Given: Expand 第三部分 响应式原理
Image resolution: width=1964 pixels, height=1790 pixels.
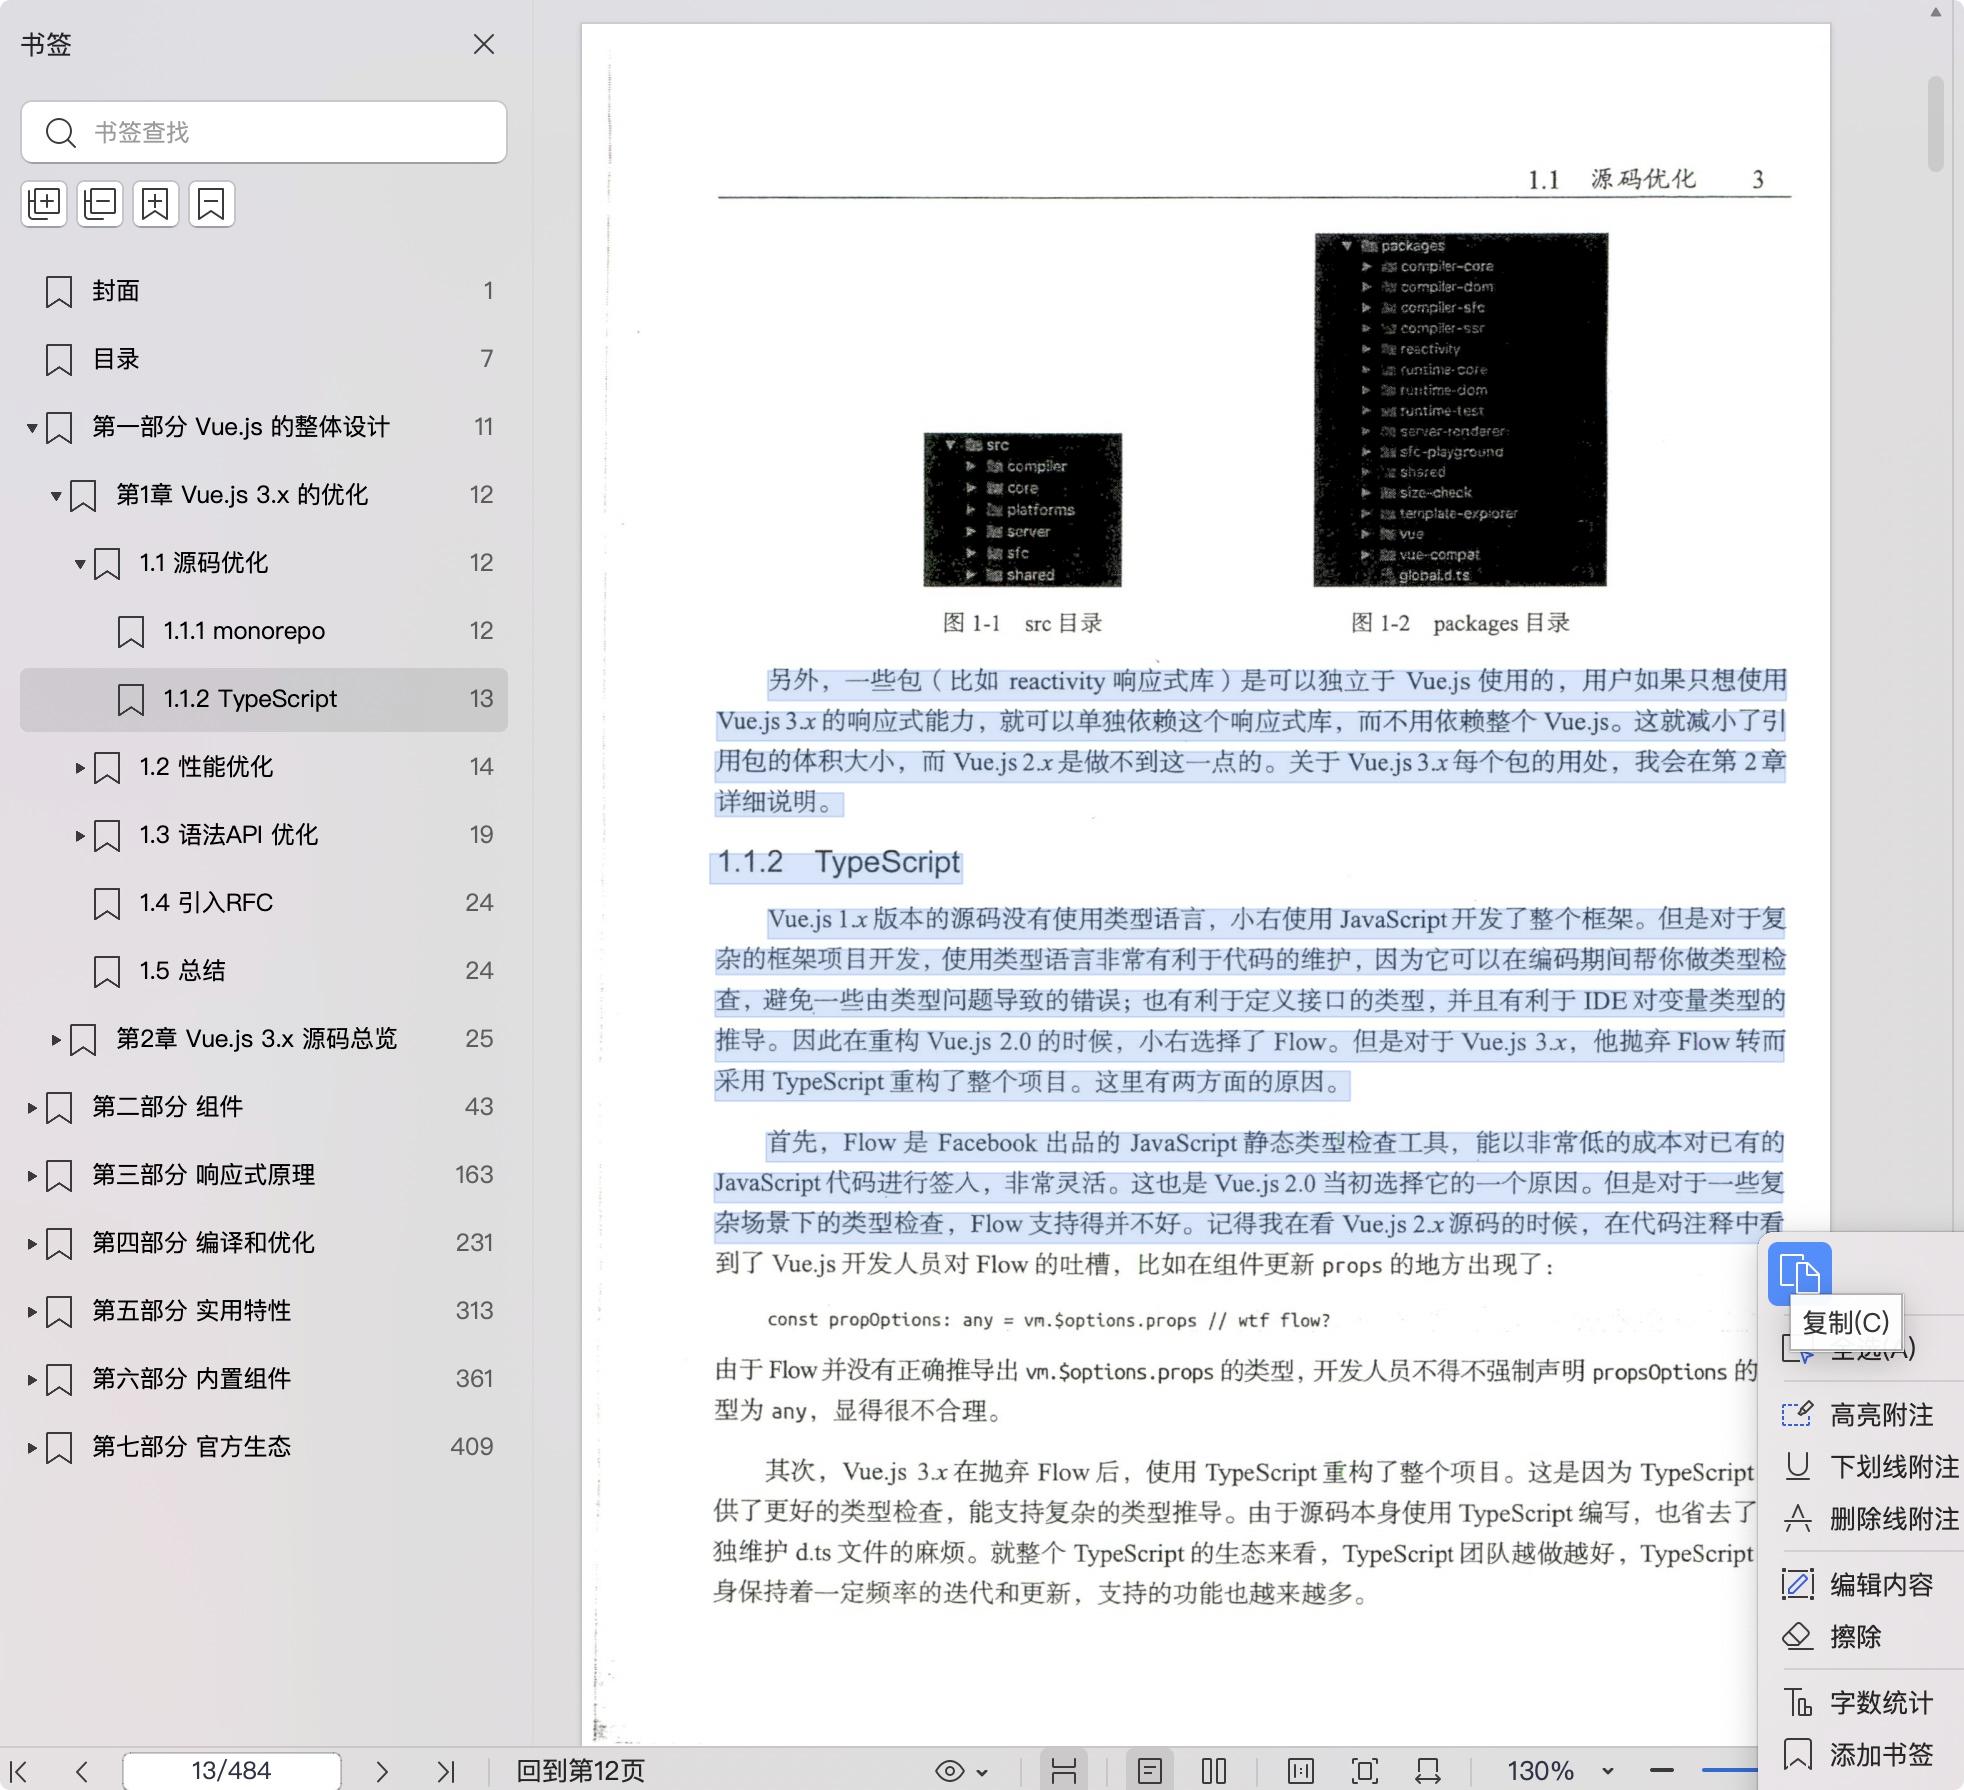Looking at the screenshot, I should click(x=32, y=1176).
